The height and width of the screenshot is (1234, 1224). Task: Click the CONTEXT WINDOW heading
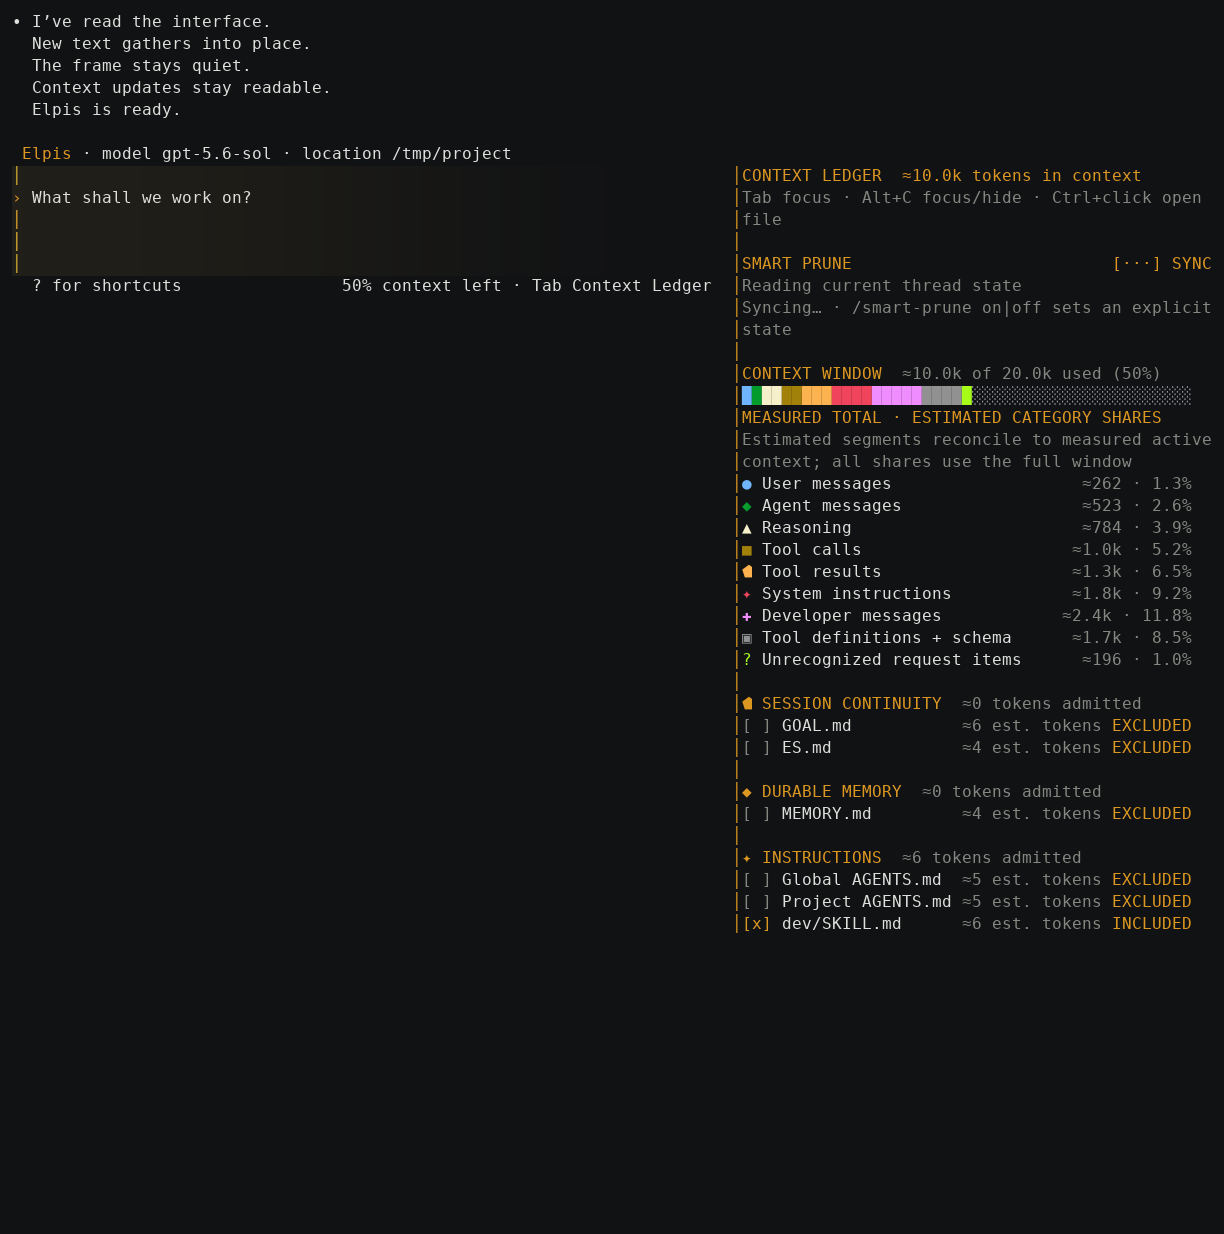pos(812,374)
